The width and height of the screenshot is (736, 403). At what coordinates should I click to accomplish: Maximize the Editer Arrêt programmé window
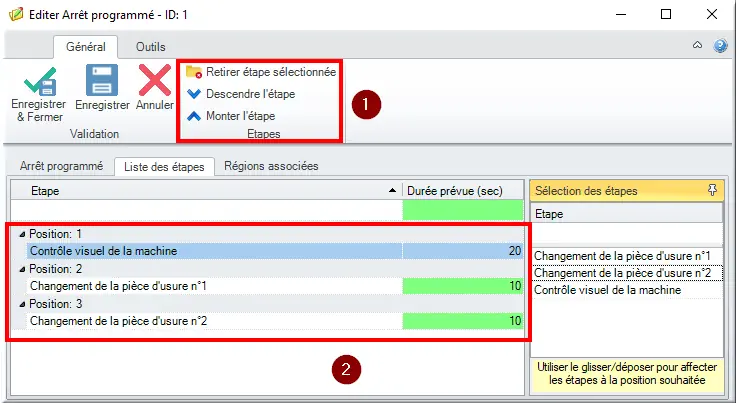[666, 15]
